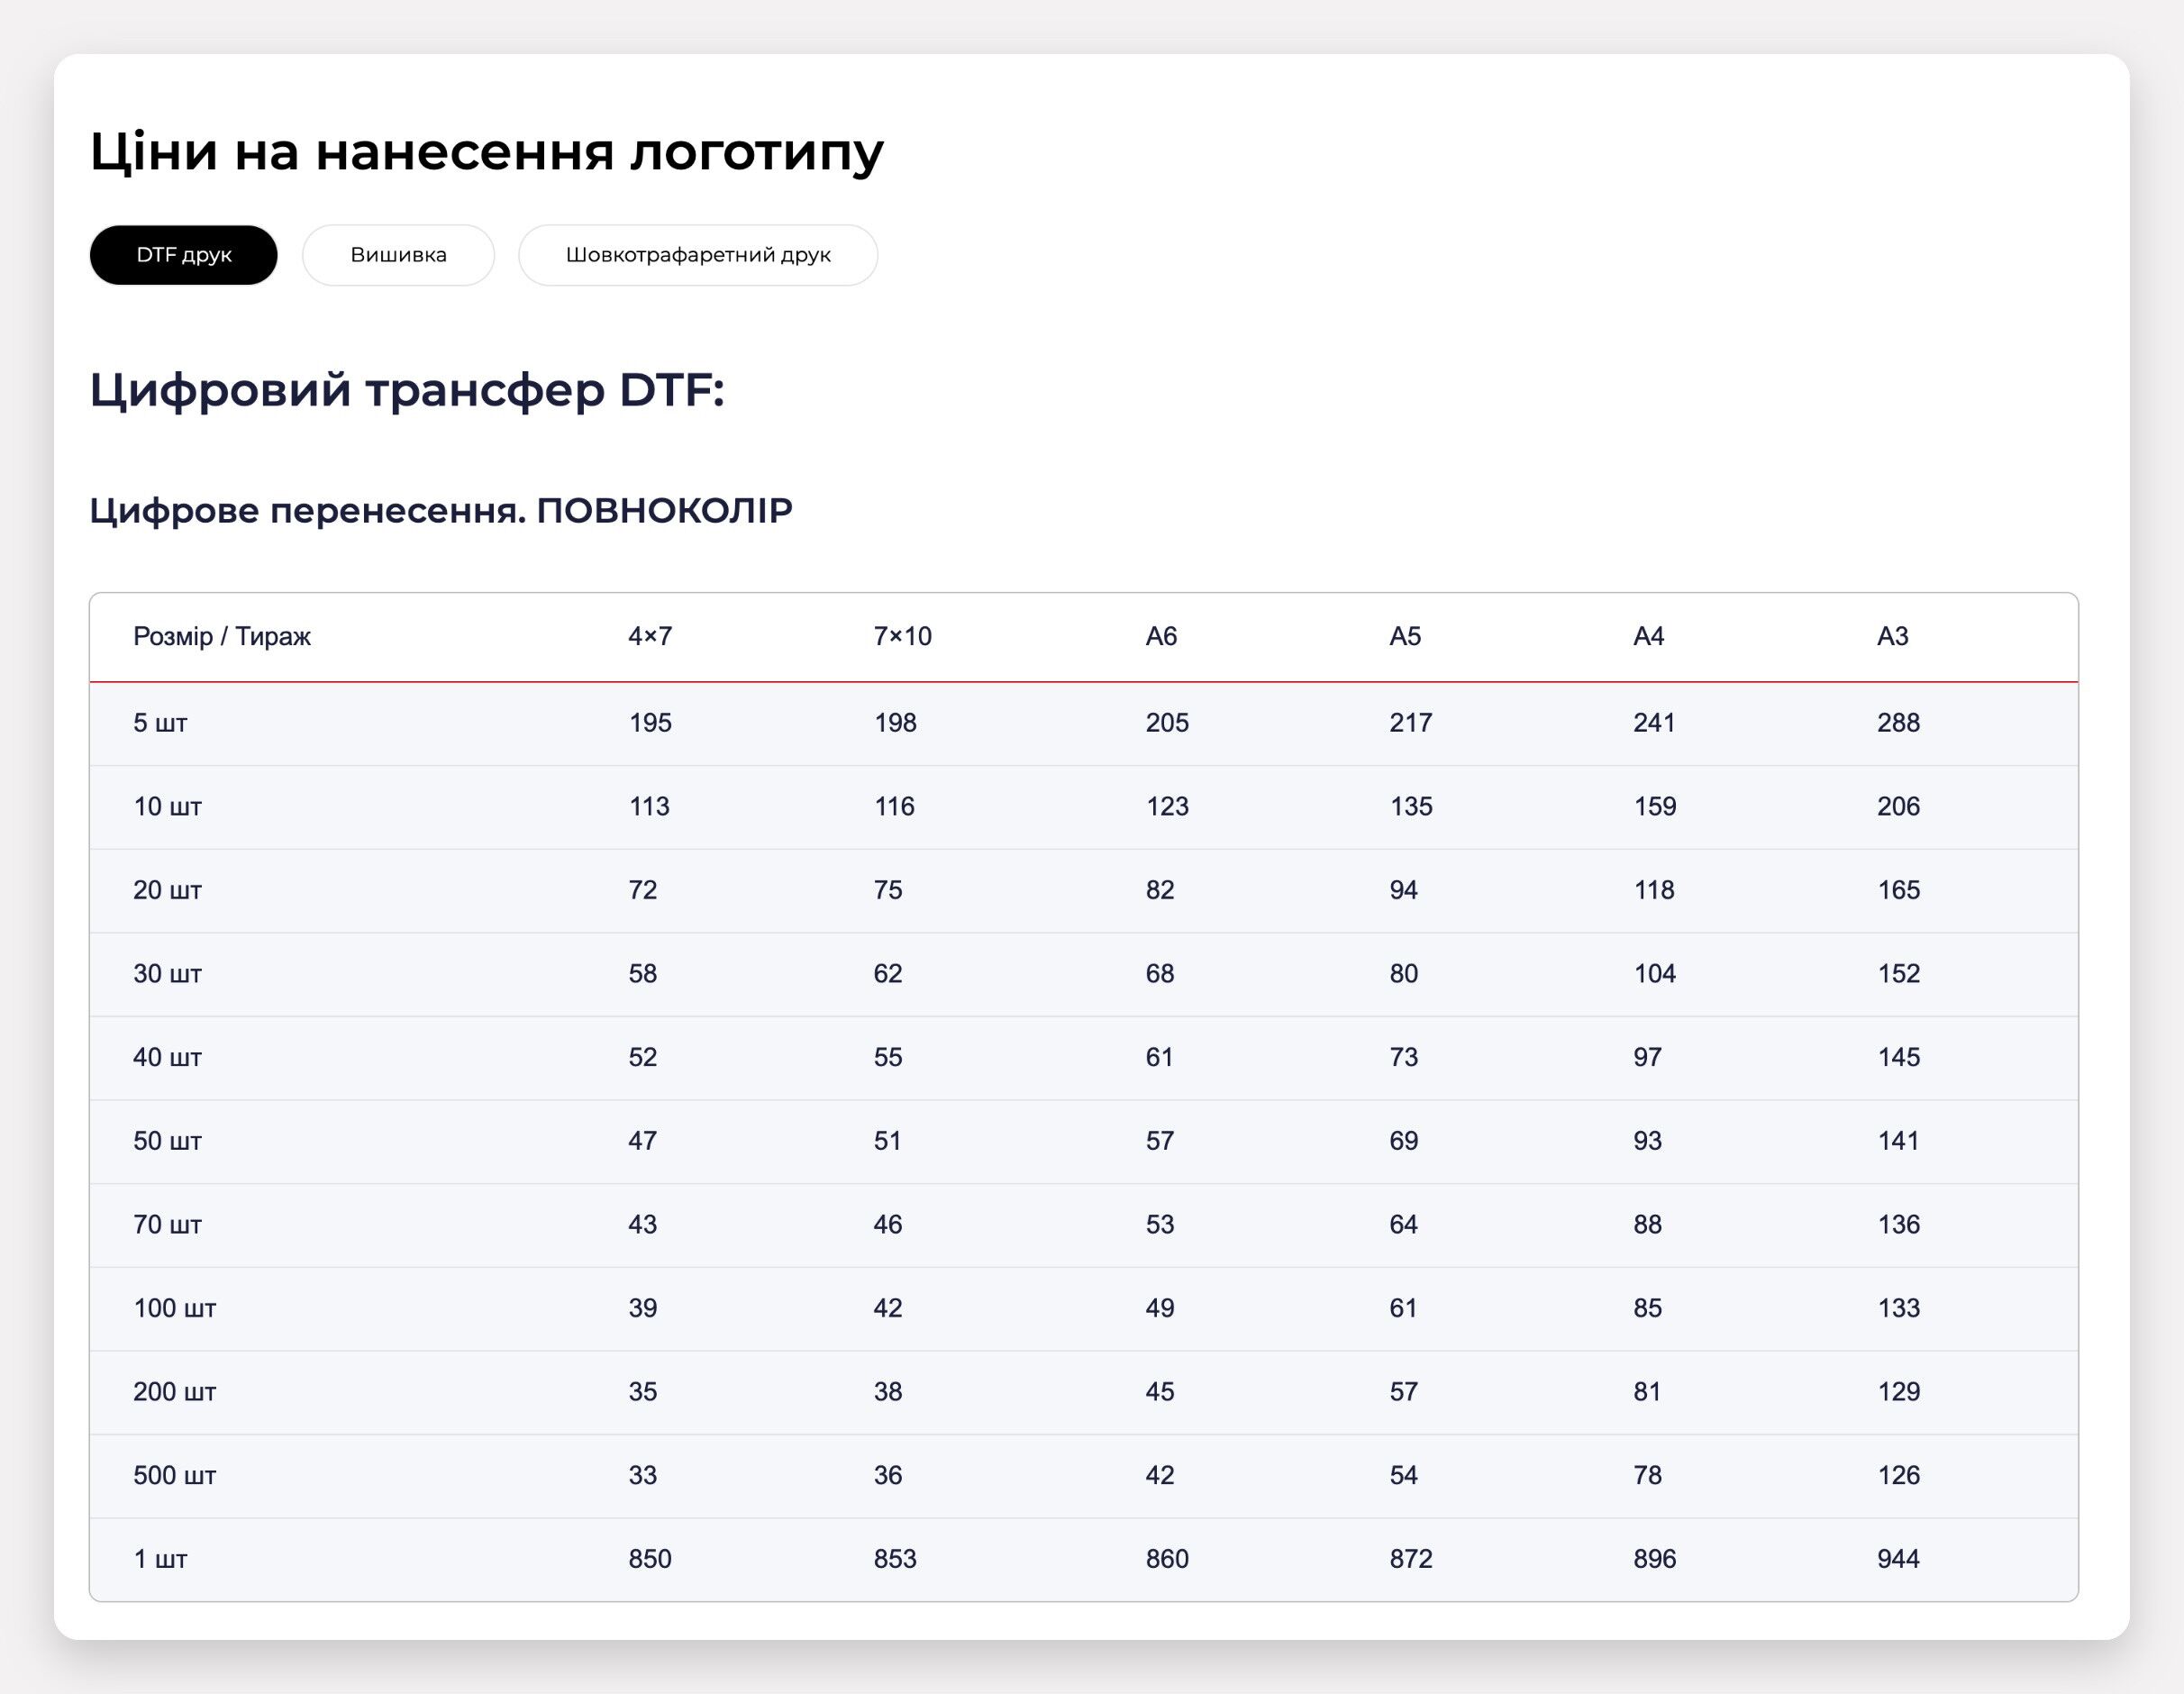Select the 70 шт row label
The width and height of the screenshot is (2184, 1694).
[167, 1225]
